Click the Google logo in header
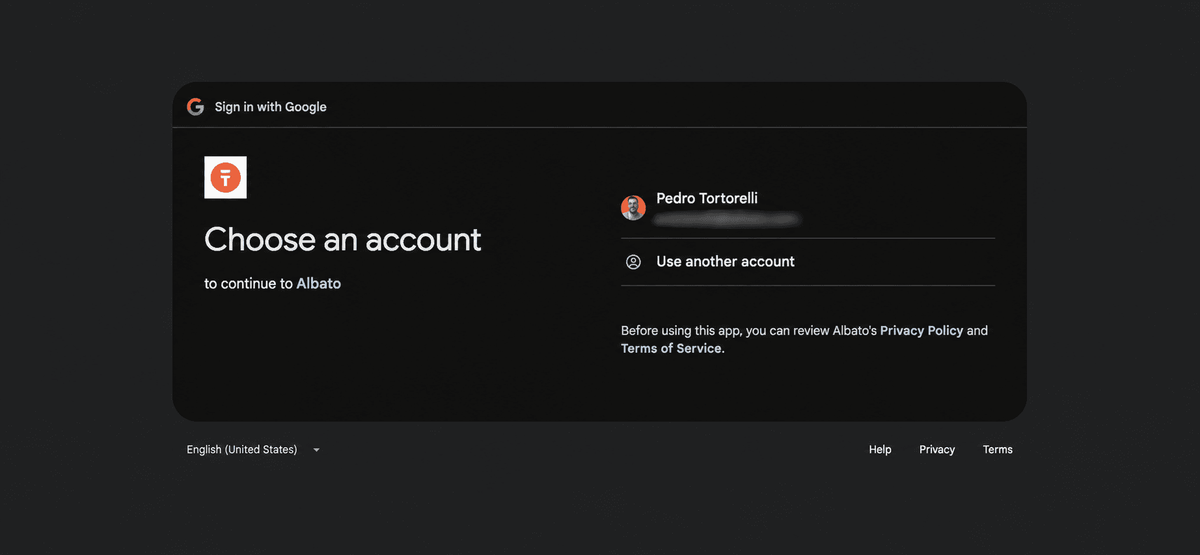The image size is (1200, 555). (x=195, y=107)
